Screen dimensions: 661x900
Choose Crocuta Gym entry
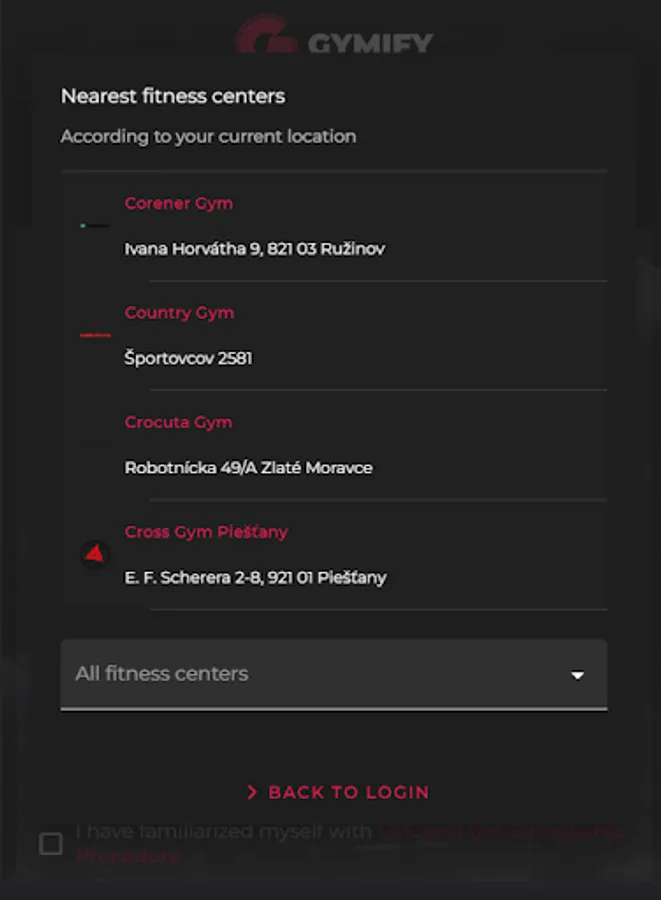(x=178, y=422)
